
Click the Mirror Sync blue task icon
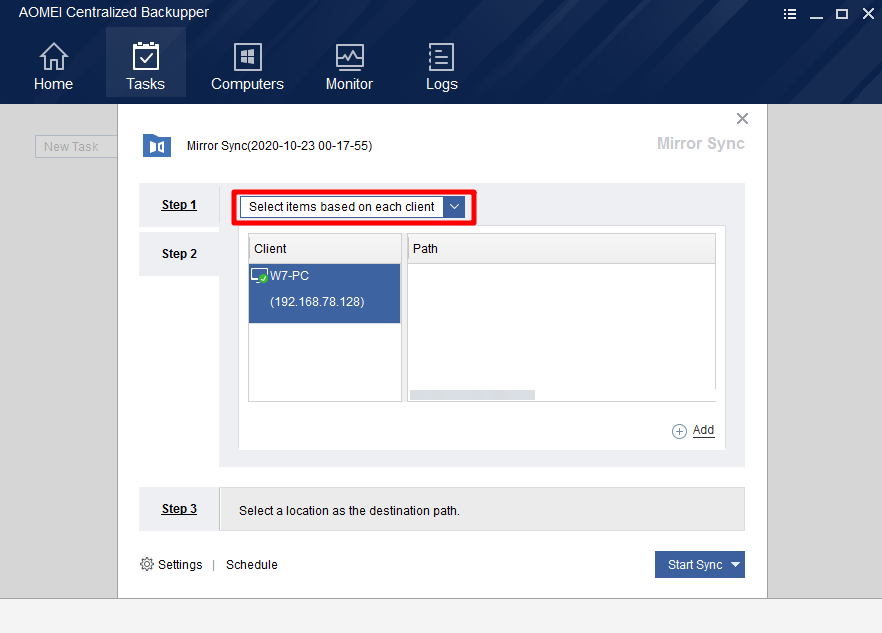(x=157, y=146)
